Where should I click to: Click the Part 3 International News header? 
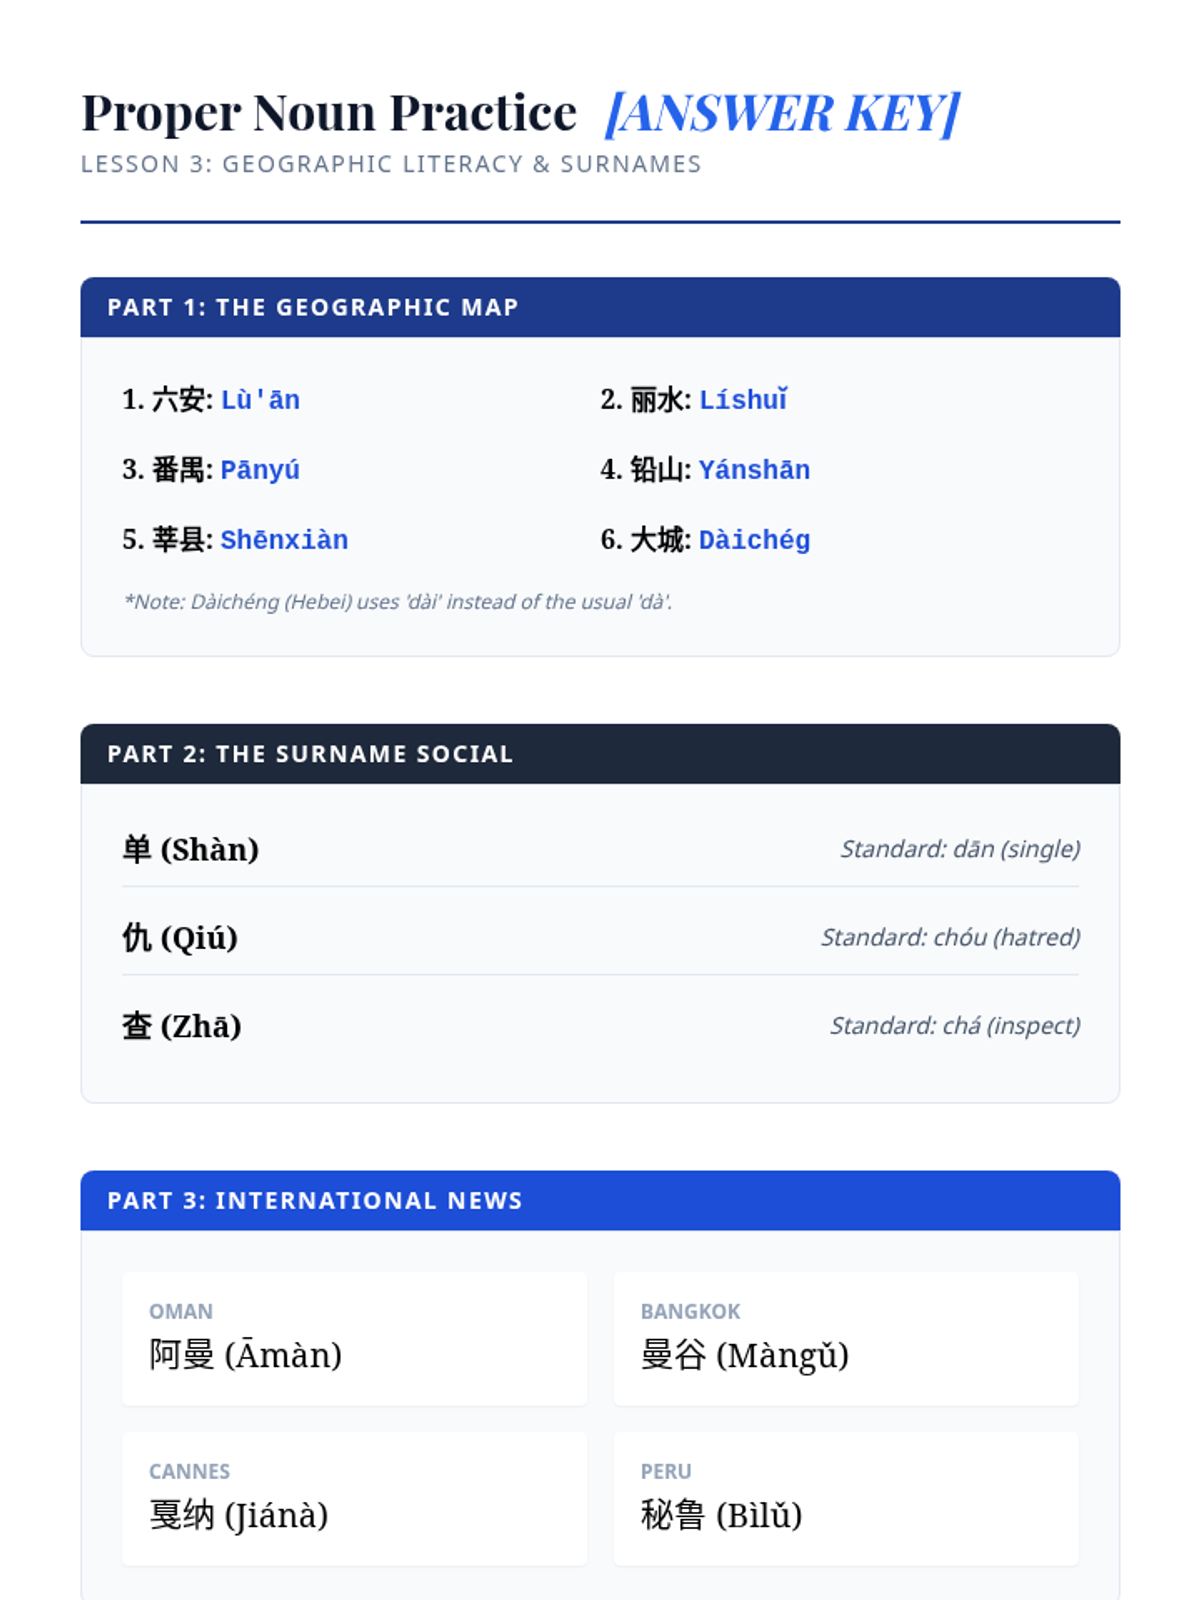tap(600, 1201)
